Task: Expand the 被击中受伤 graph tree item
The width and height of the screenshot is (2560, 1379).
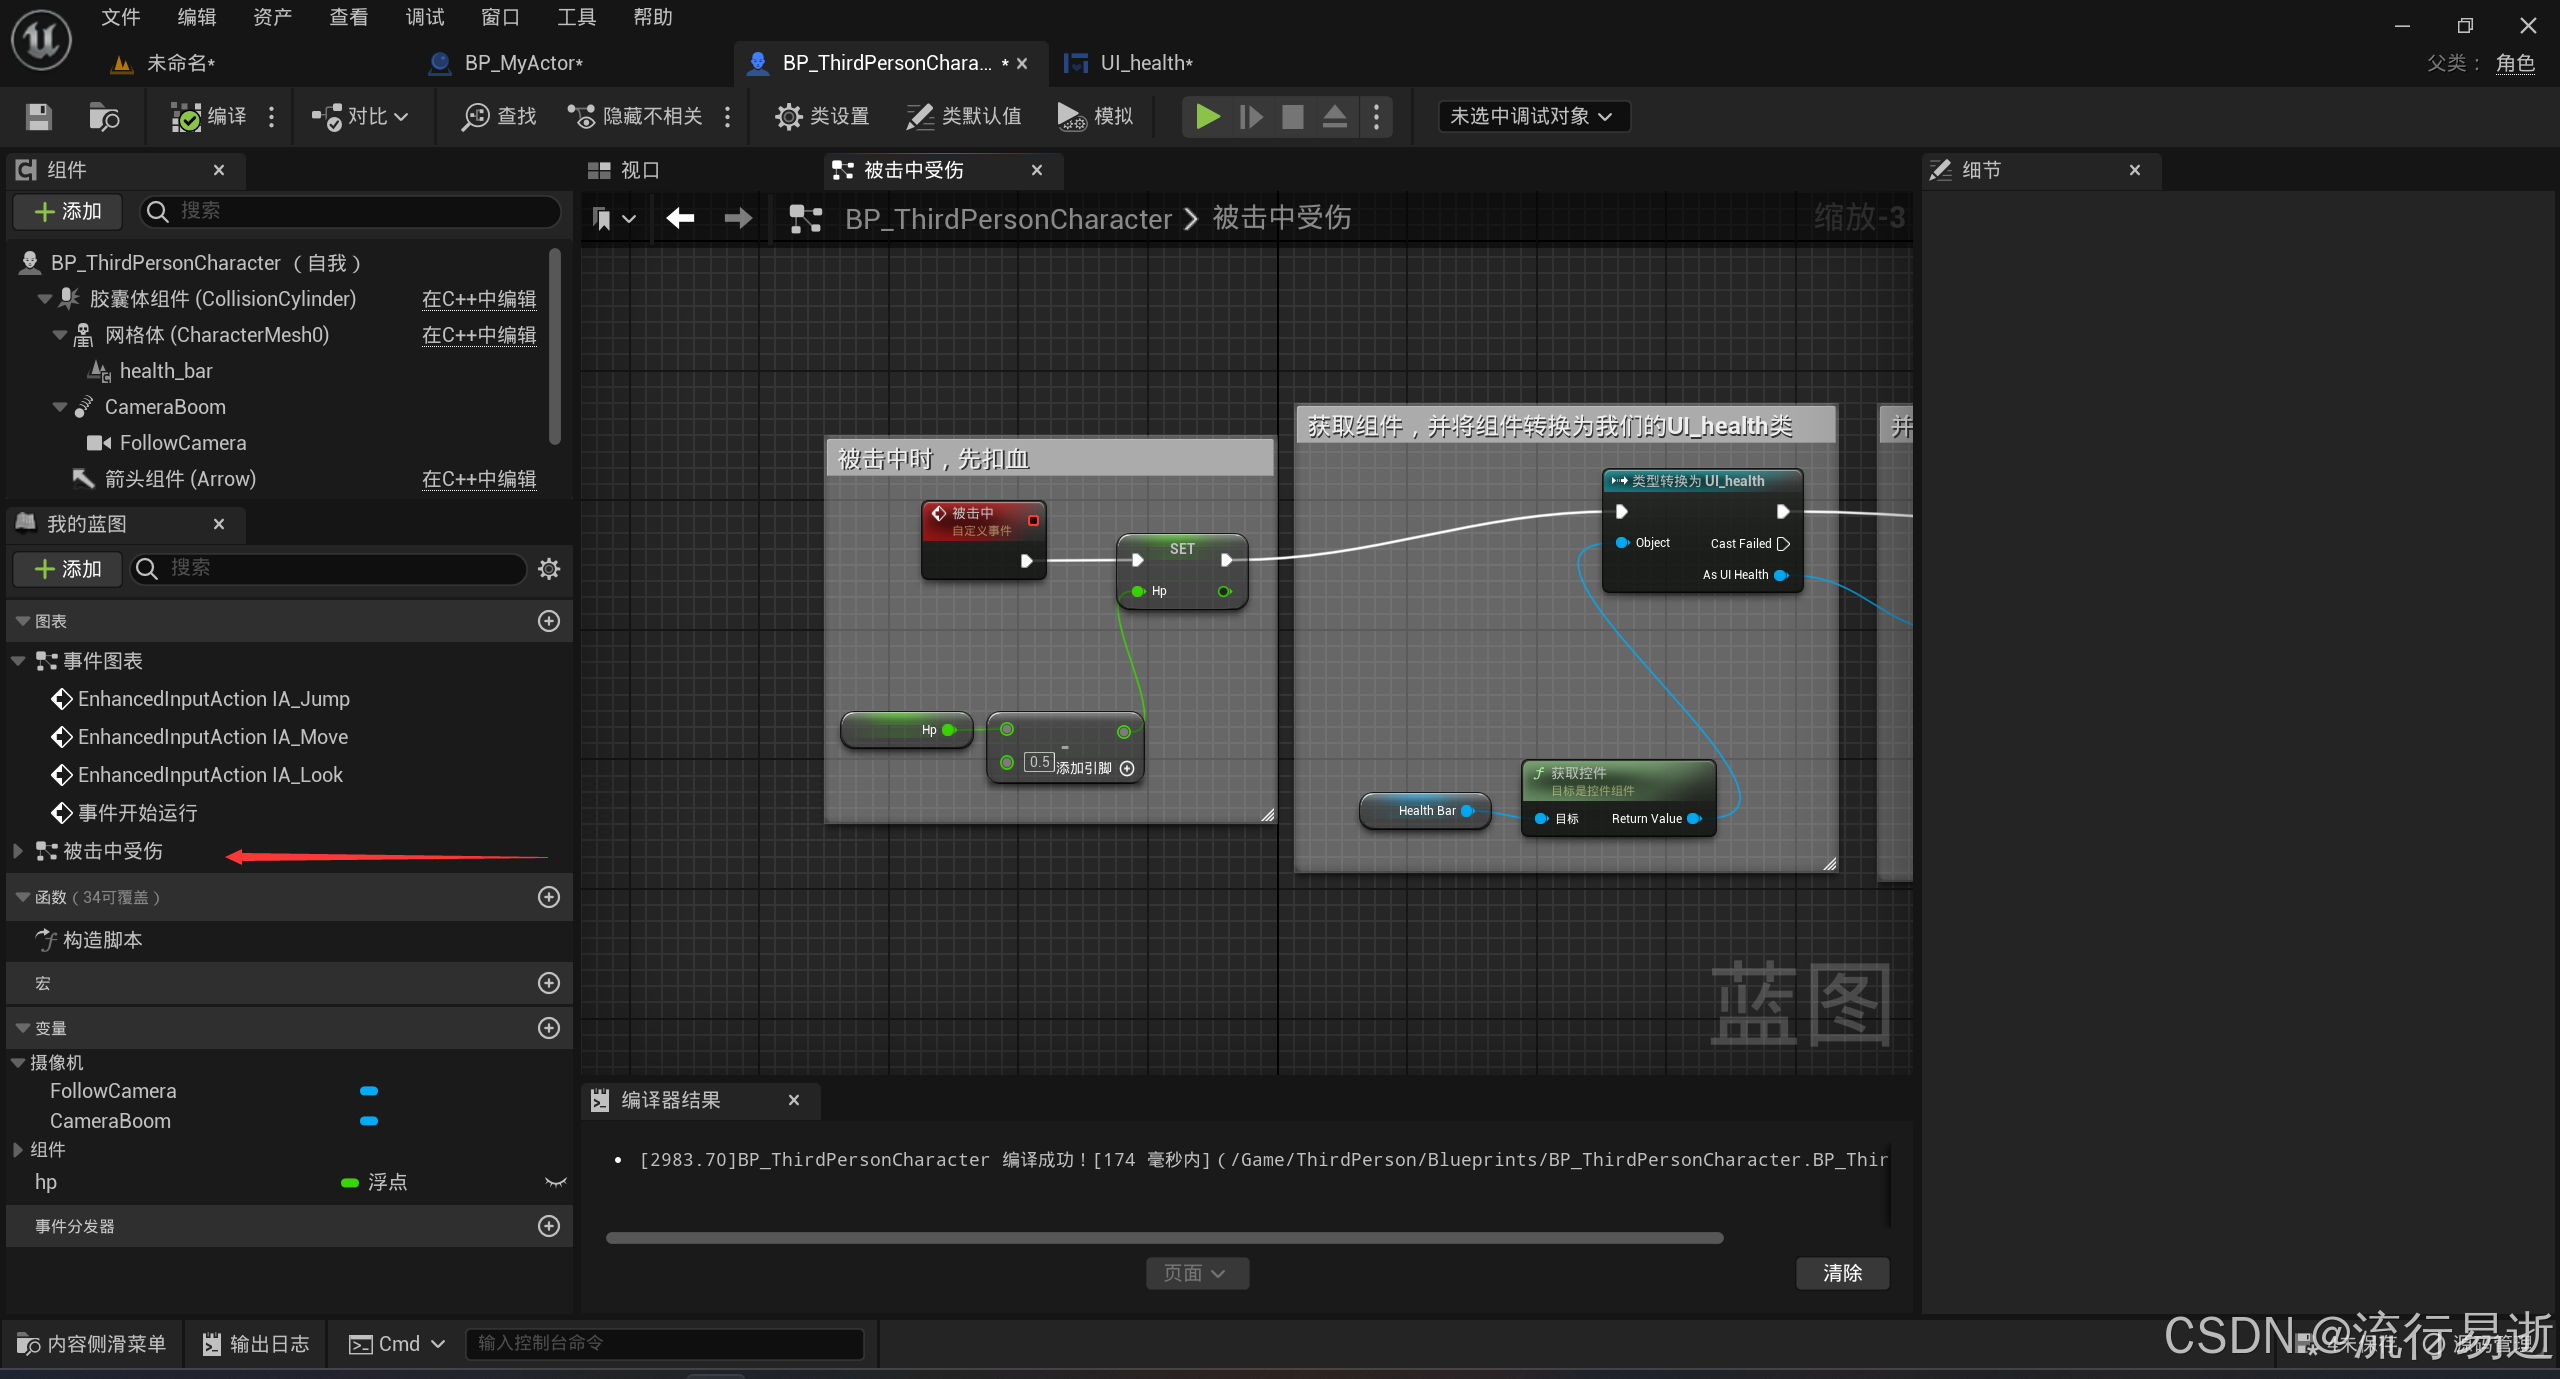Action: click(18, 851)
